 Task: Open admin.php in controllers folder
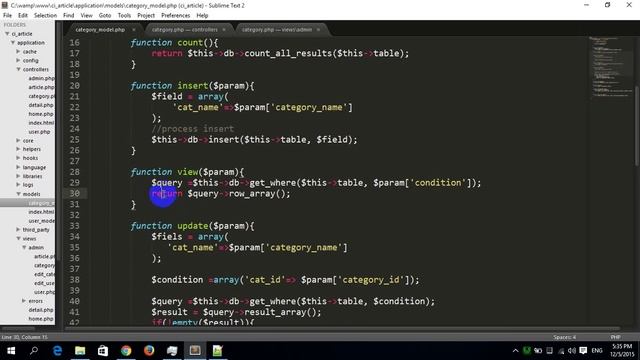click(41, 78)
